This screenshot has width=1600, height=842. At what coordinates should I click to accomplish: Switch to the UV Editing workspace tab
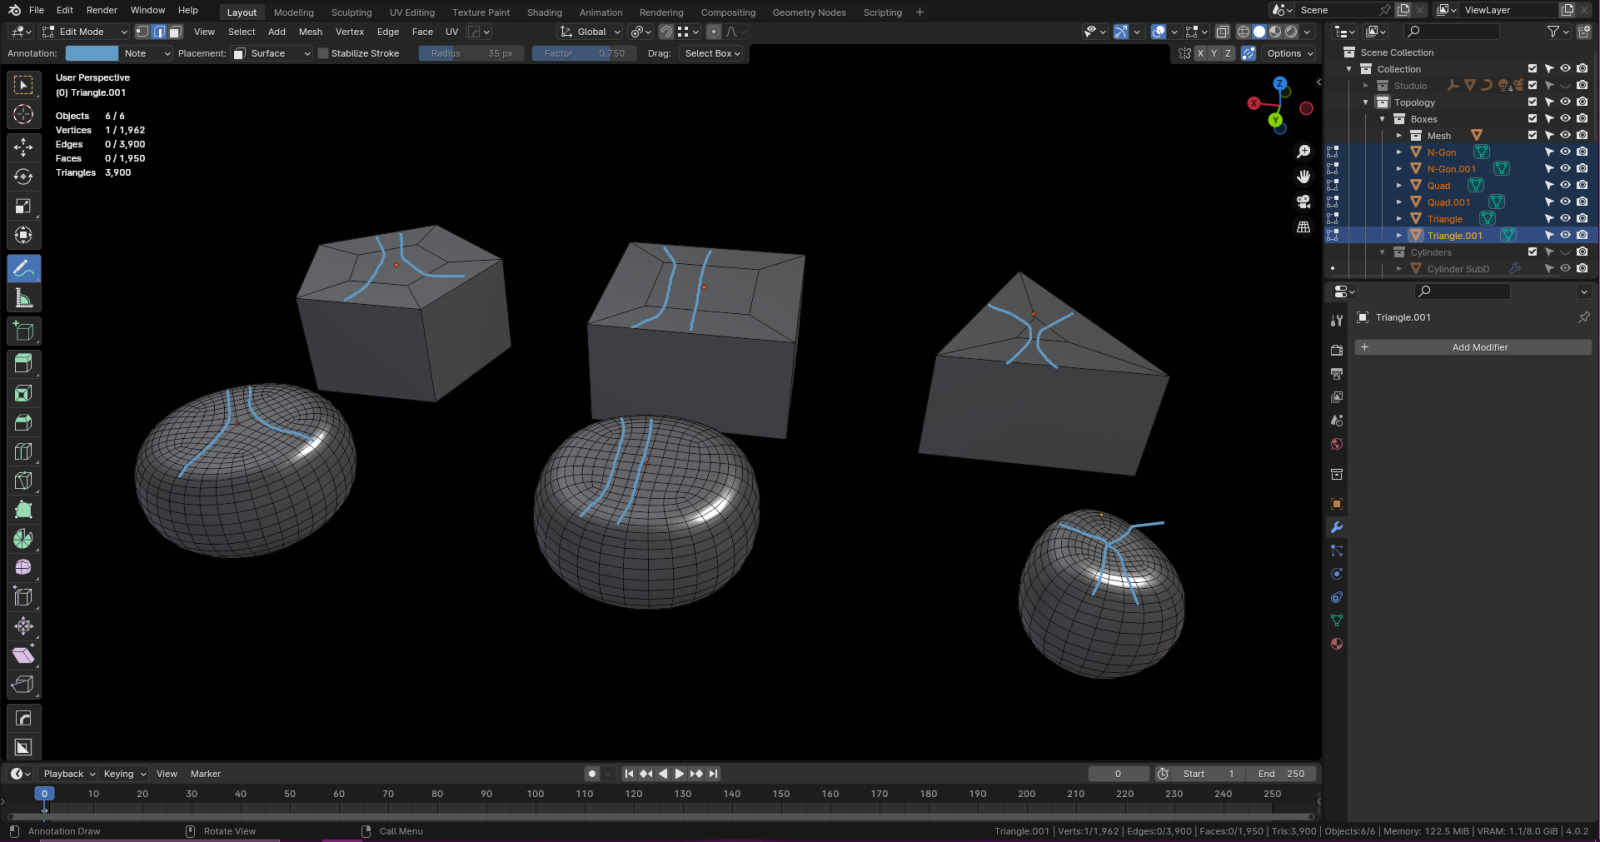(x=412, y=12)
